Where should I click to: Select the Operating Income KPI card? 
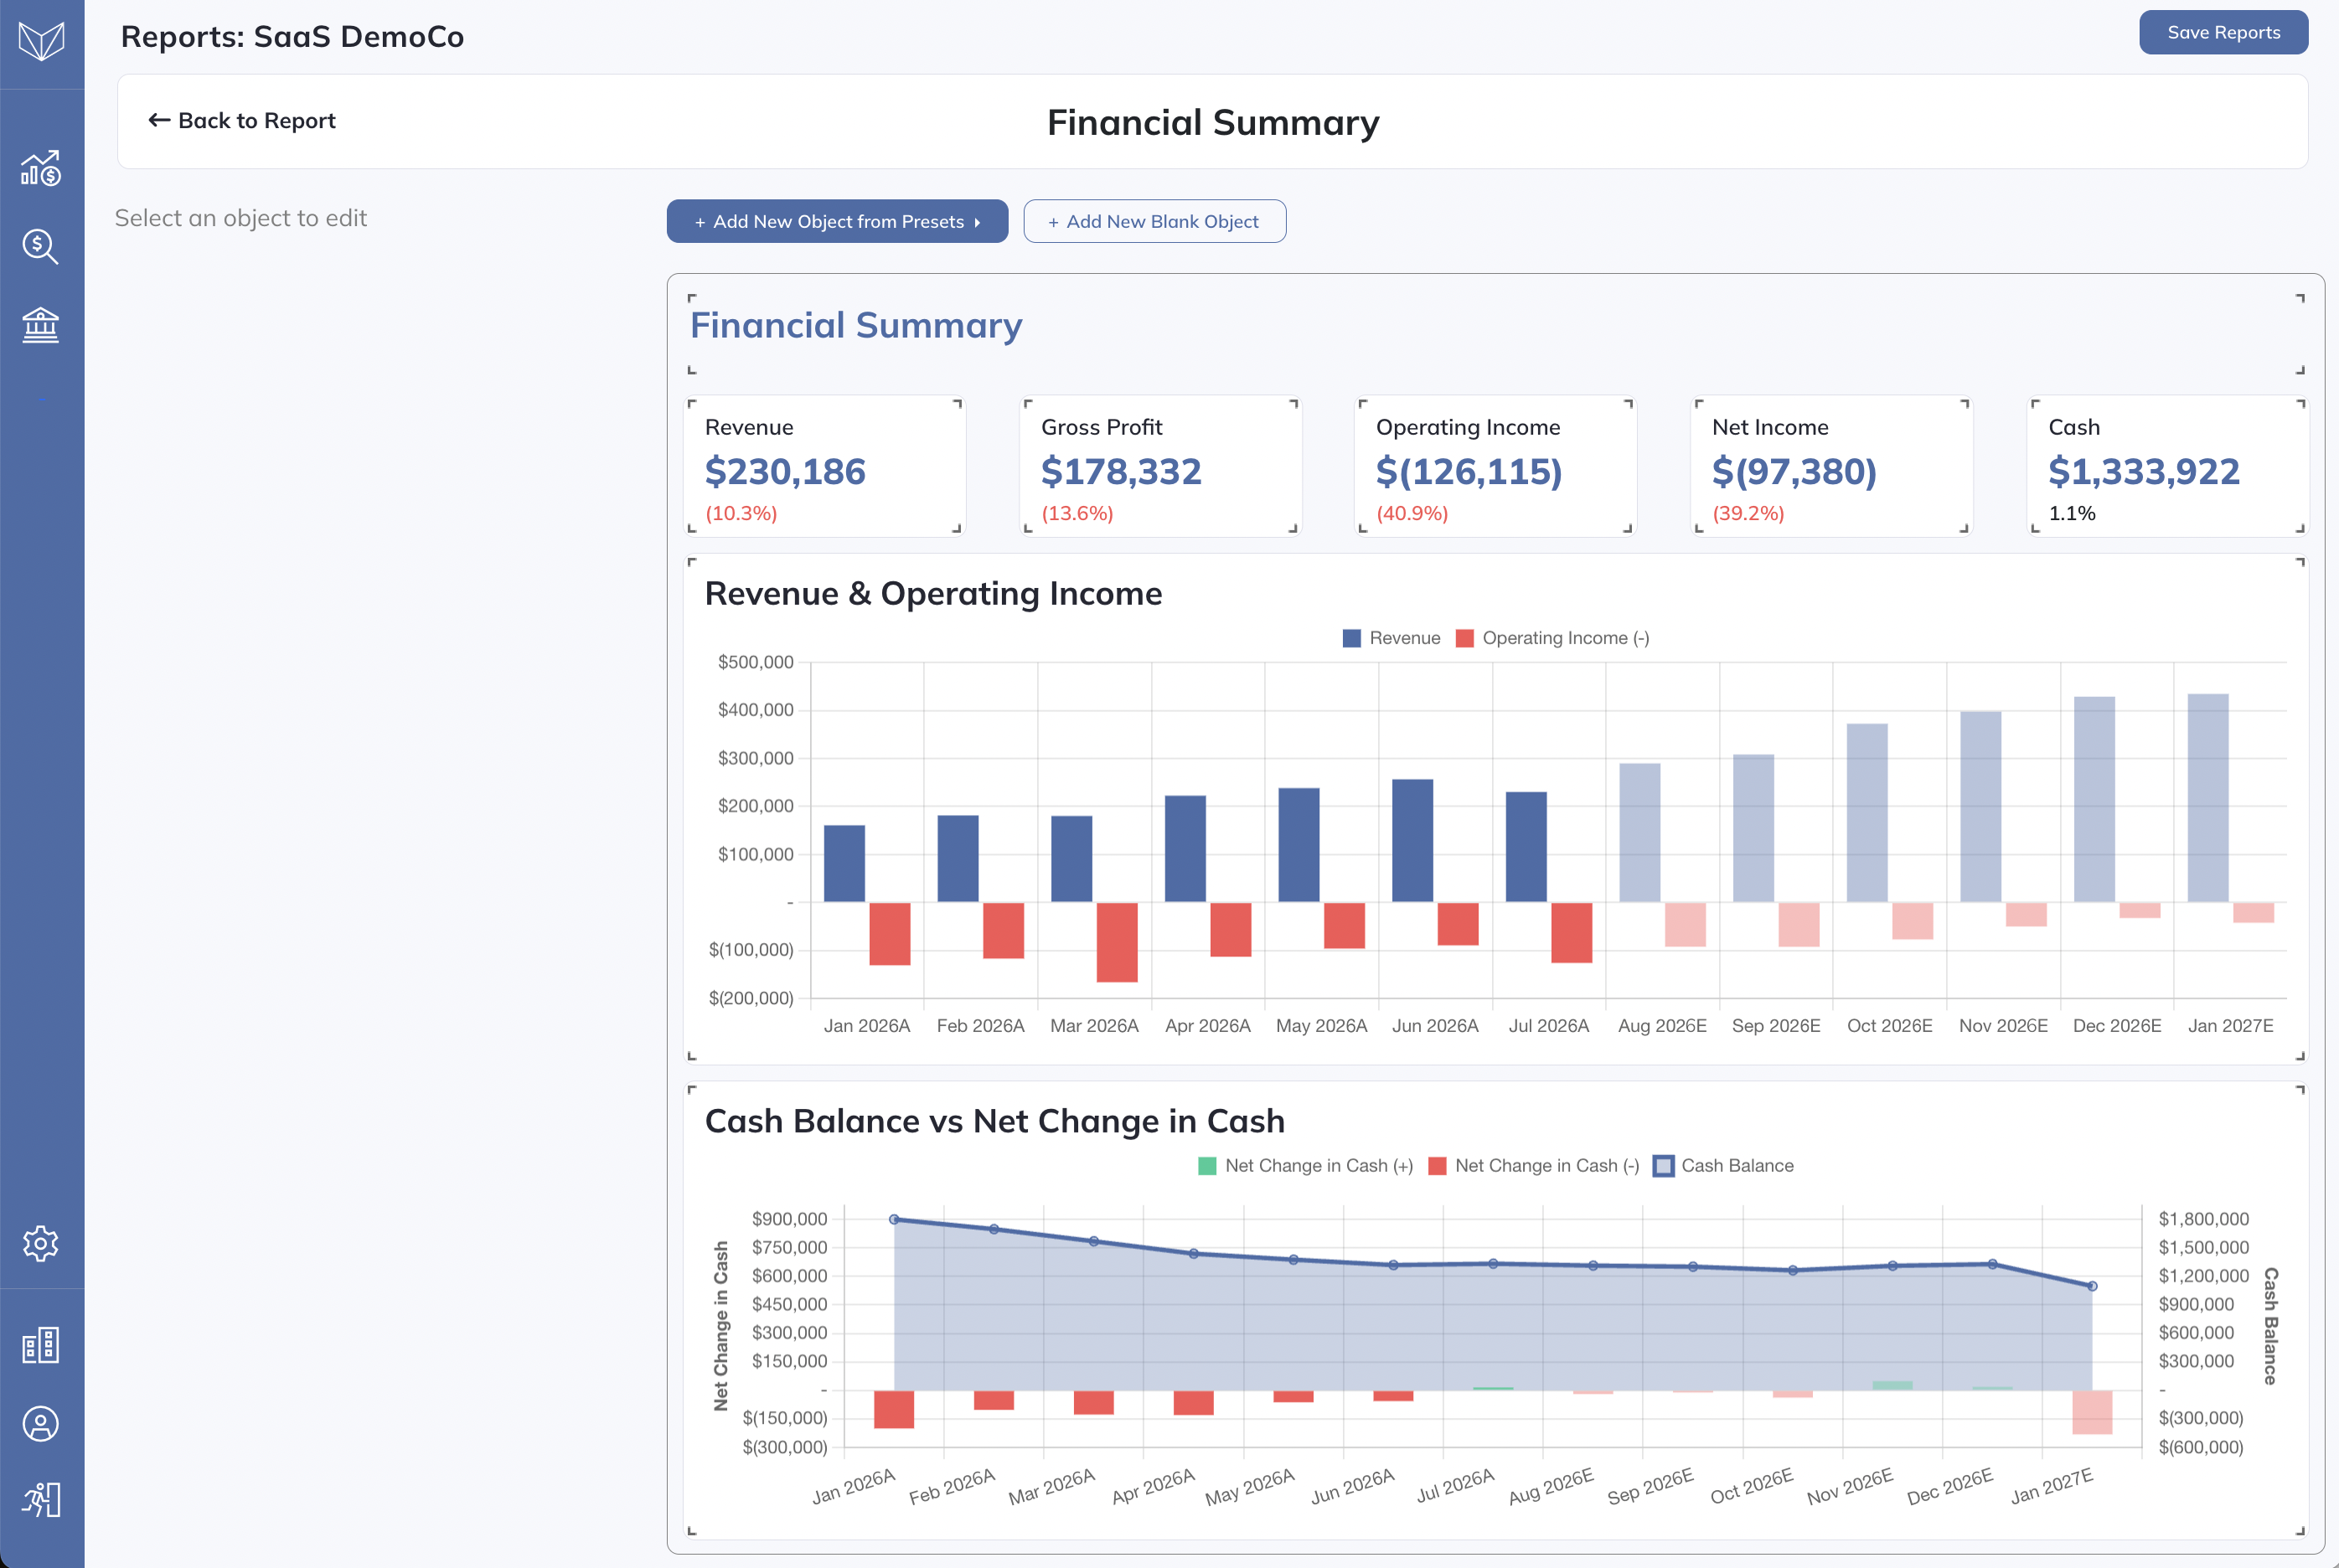(x=1496, y=466)
